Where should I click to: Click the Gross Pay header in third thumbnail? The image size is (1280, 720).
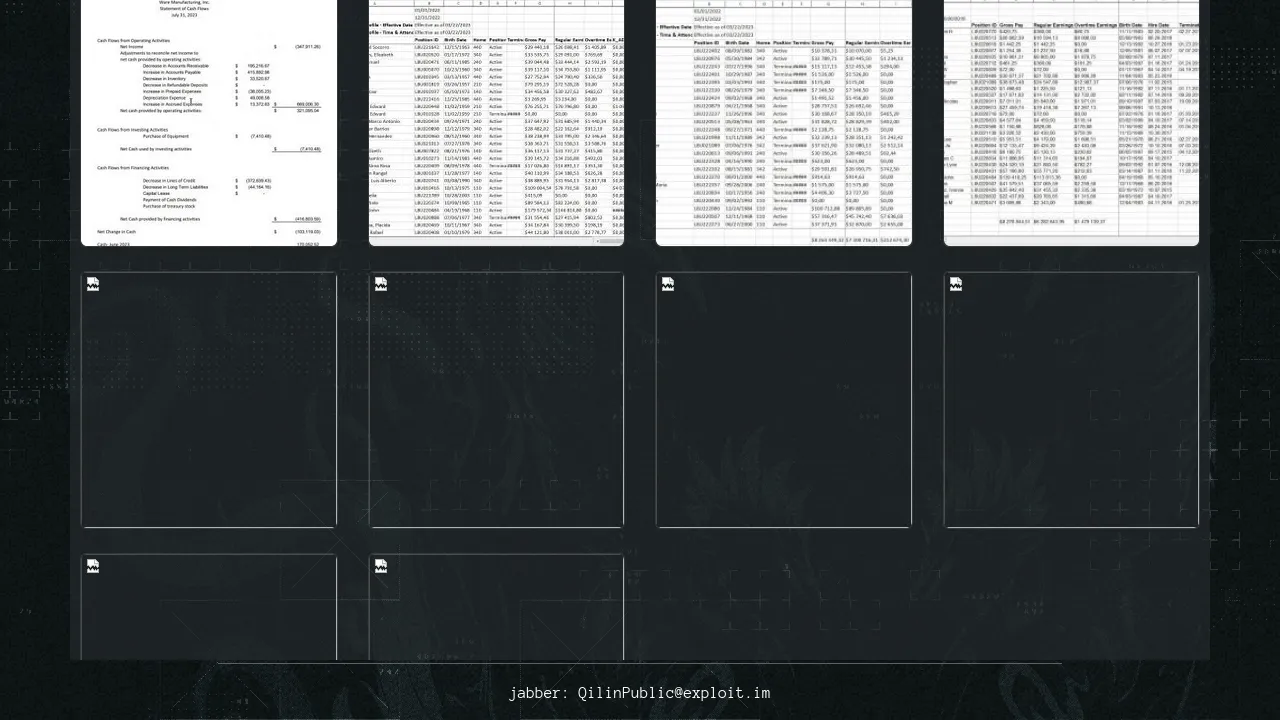click(x=825, y=44)
